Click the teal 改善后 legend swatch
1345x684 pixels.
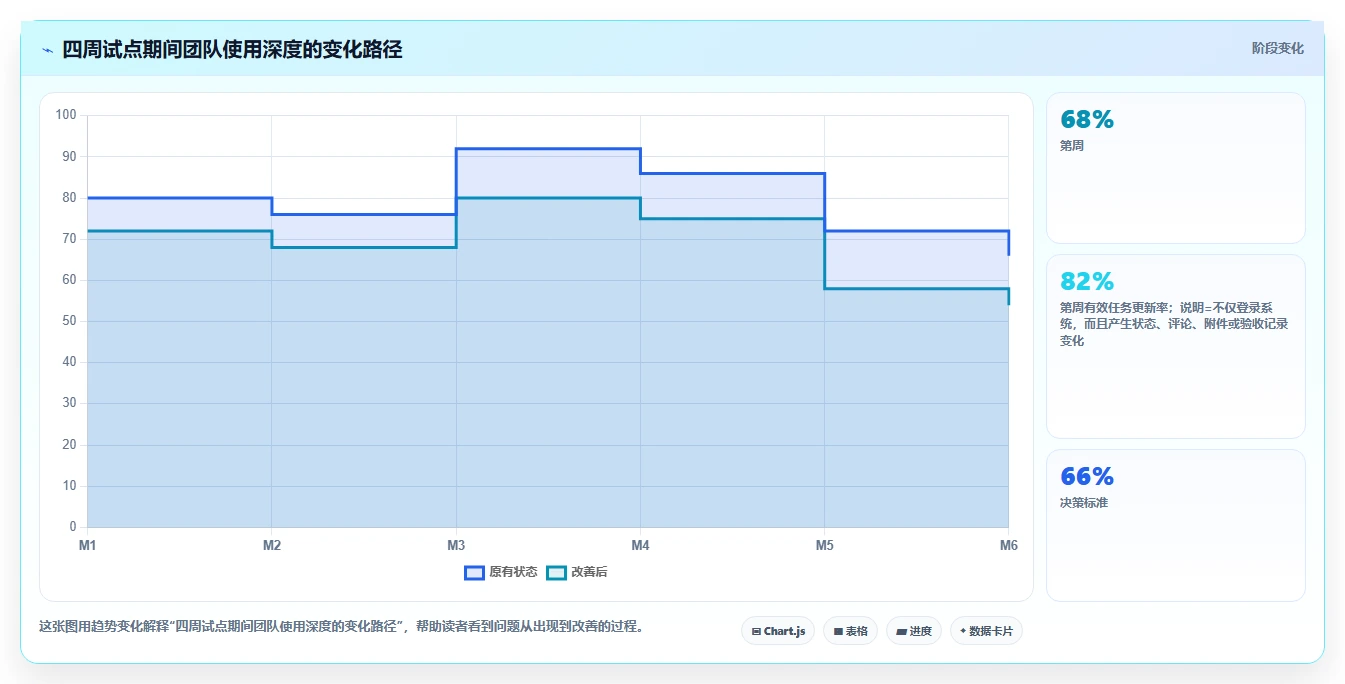point(557,572)
